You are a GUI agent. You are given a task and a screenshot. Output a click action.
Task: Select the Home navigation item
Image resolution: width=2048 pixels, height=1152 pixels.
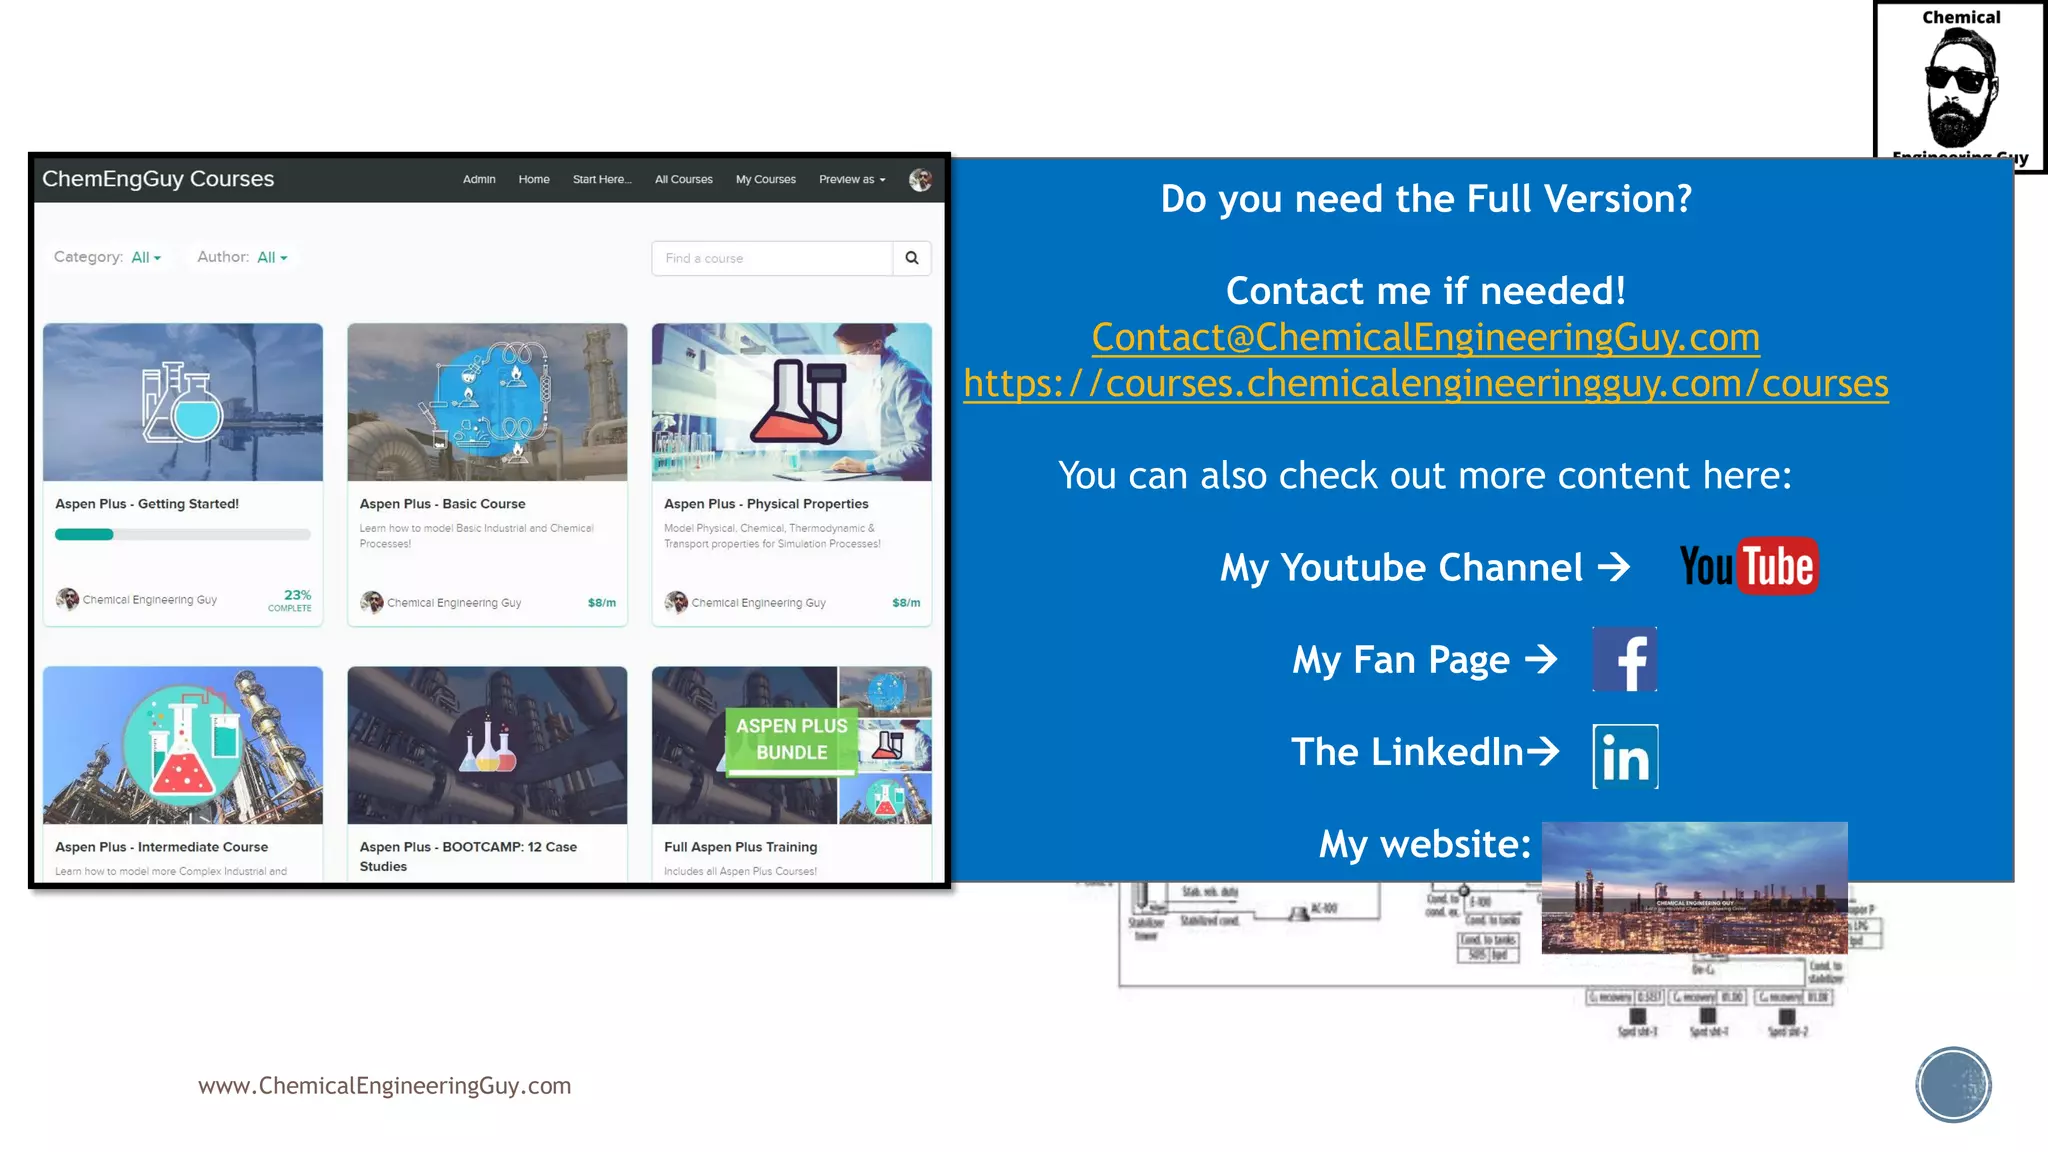[x=534, y=180]
